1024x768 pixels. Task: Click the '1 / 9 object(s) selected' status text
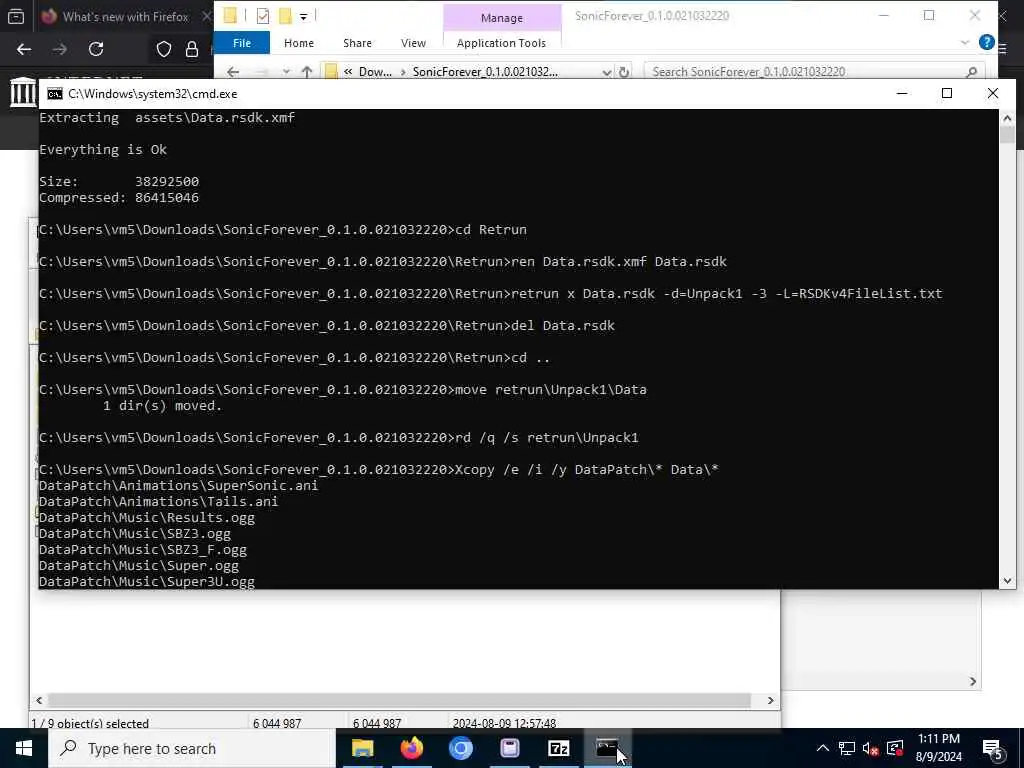pos(90,724)
